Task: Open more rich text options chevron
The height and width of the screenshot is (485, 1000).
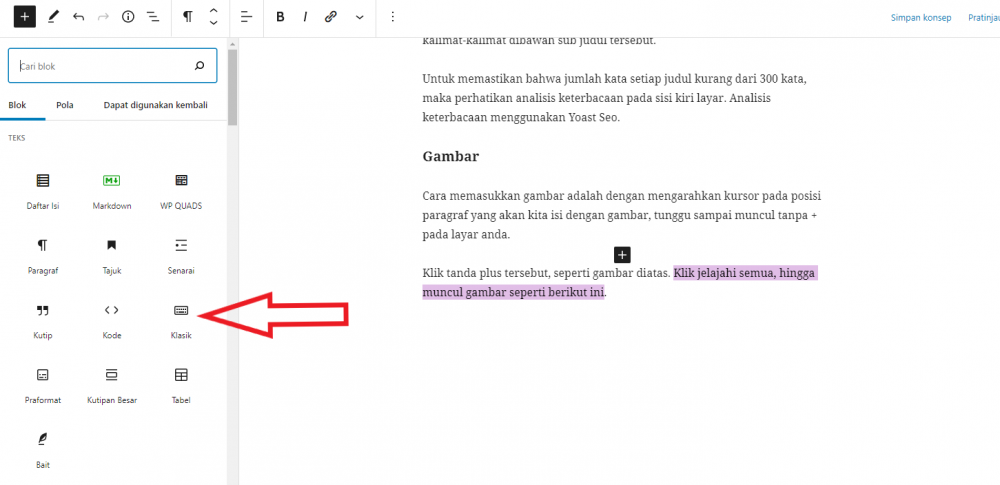Action: [x=360, y=17]
